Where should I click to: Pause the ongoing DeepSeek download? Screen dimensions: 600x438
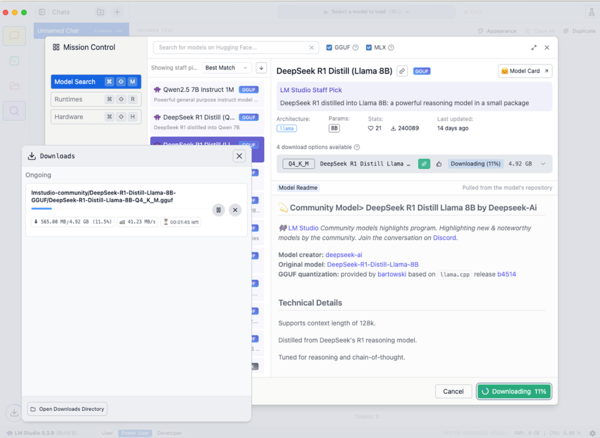pos(218,210)
